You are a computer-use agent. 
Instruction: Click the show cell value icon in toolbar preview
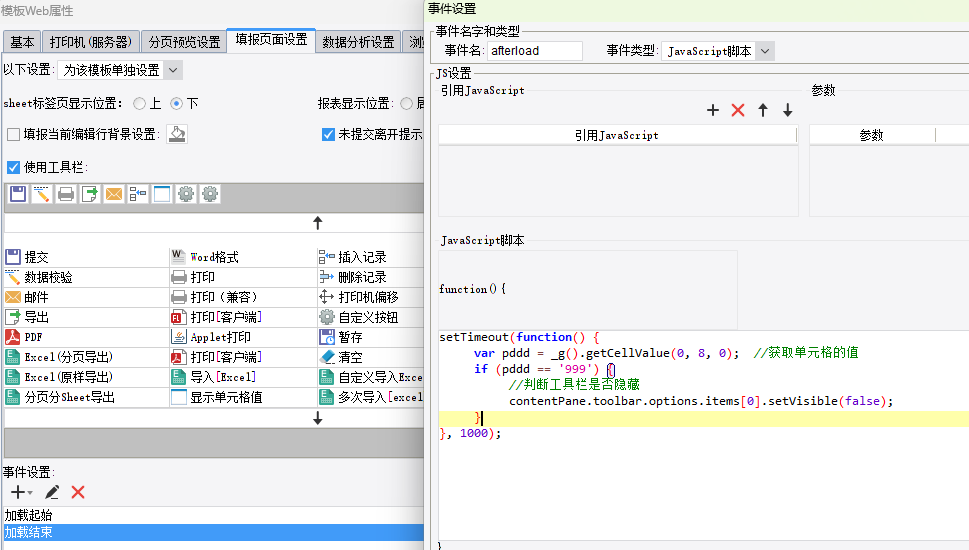click(162, 194)
